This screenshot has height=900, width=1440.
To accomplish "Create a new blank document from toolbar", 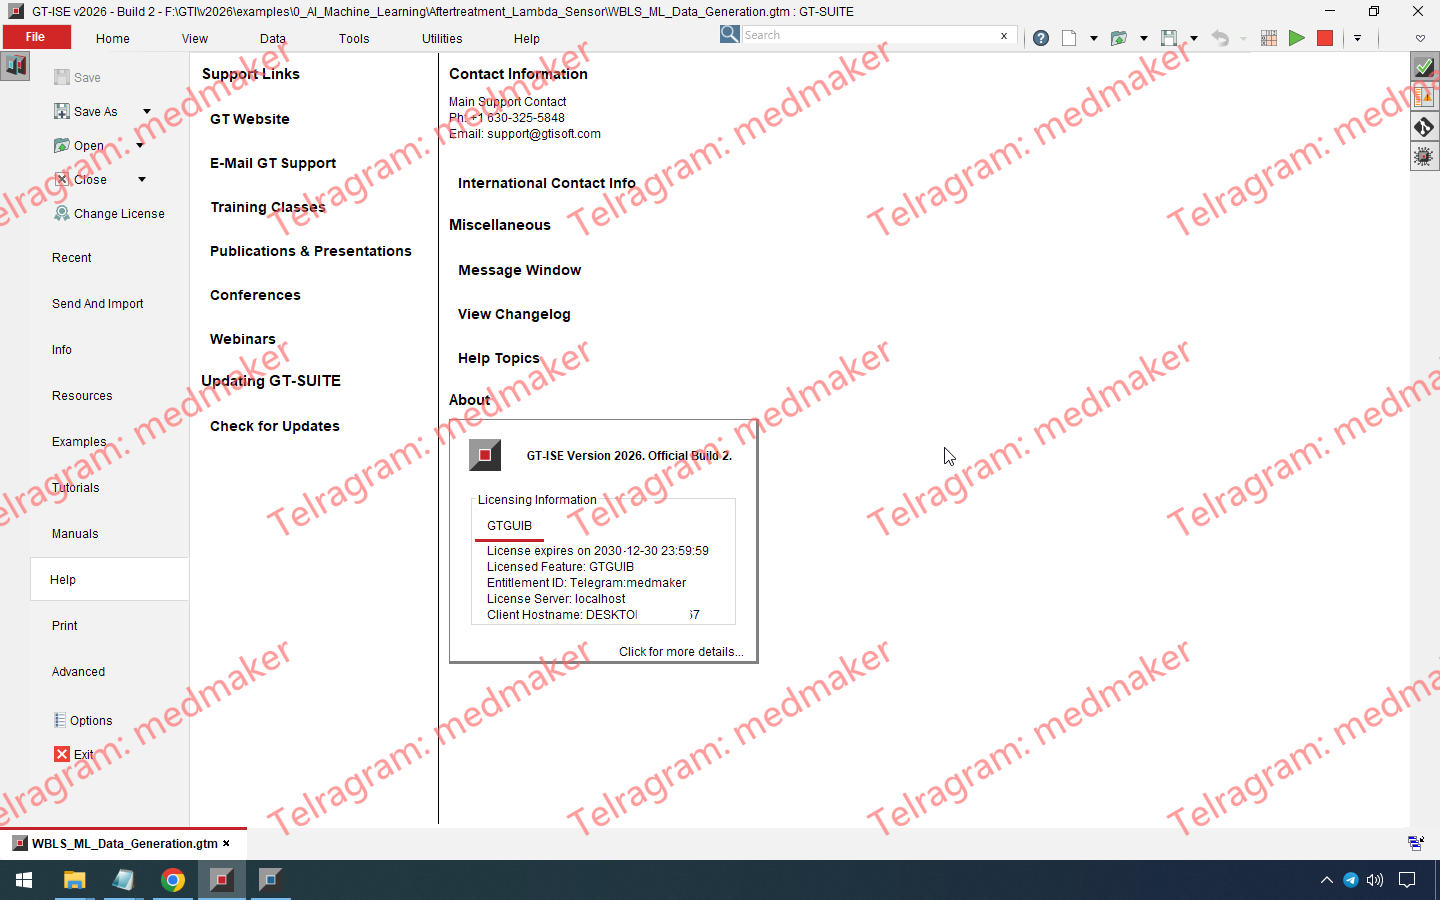I will [x=1069, y=38].
